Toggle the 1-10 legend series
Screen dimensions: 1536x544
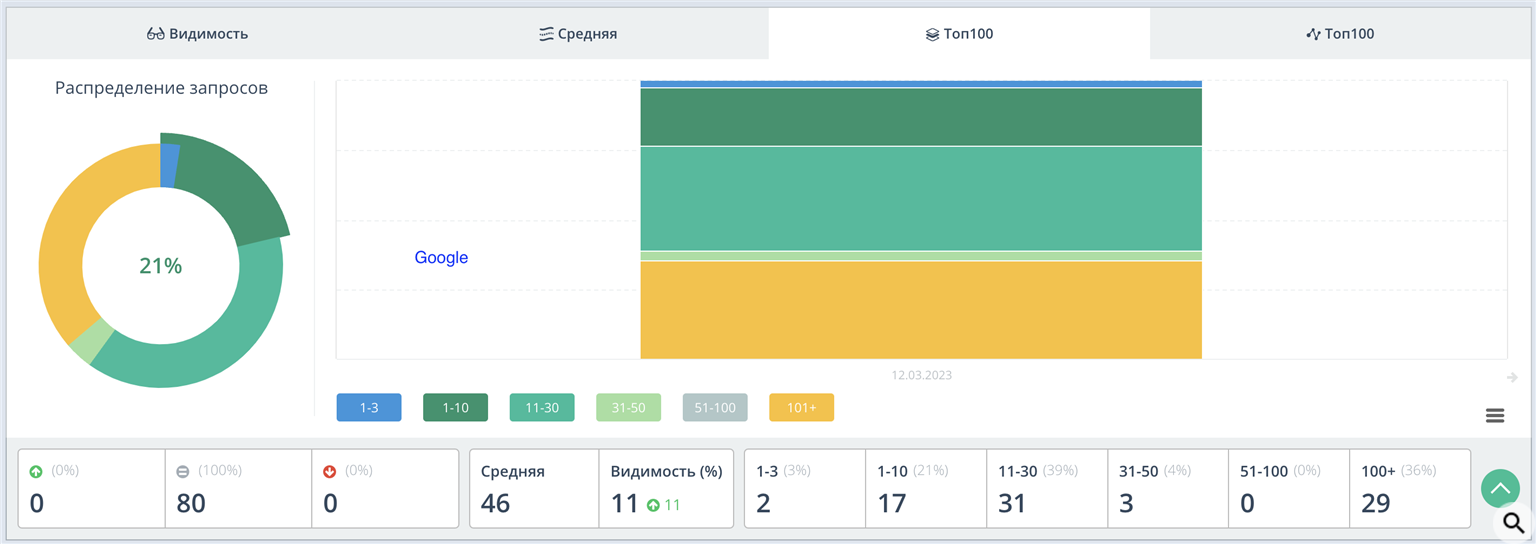pos(455,408)
